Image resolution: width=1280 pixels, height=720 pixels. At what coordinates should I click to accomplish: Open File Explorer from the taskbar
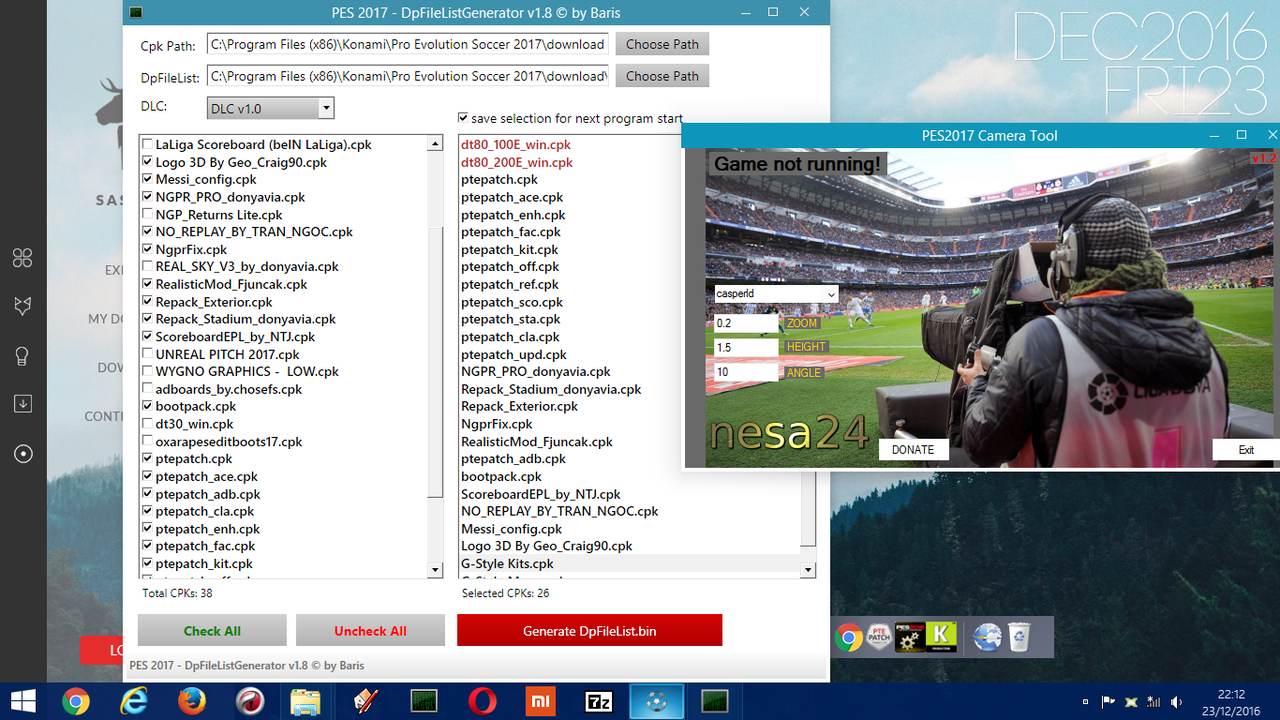pyautogui.click(x=307, y=702)
